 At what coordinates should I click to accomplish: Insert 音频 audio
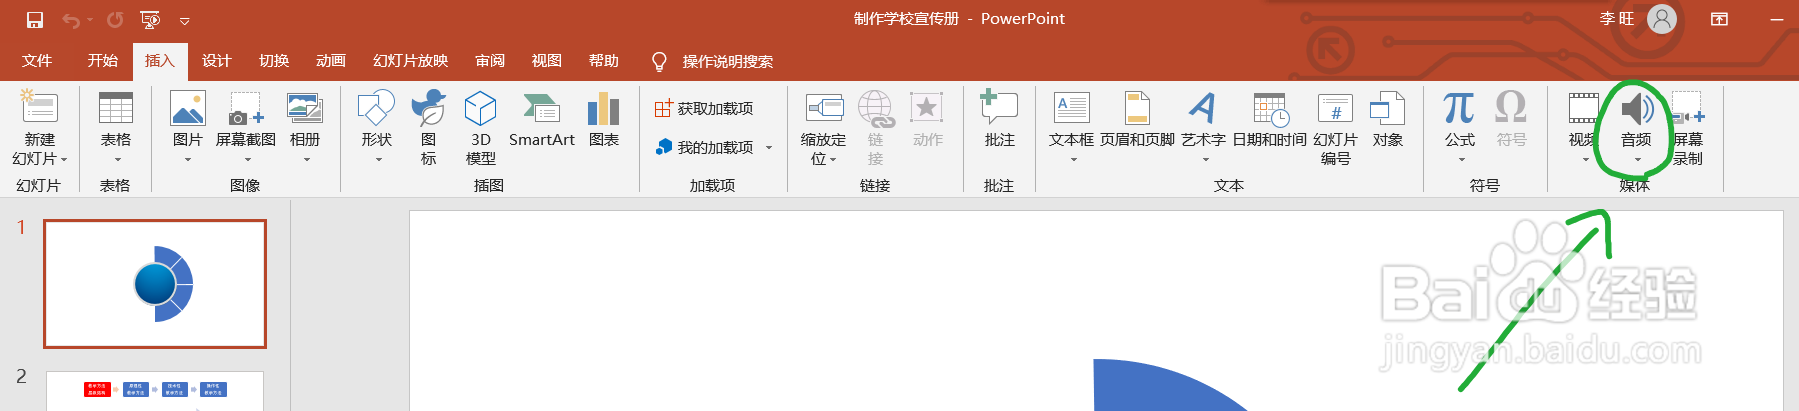(1636, 127)
